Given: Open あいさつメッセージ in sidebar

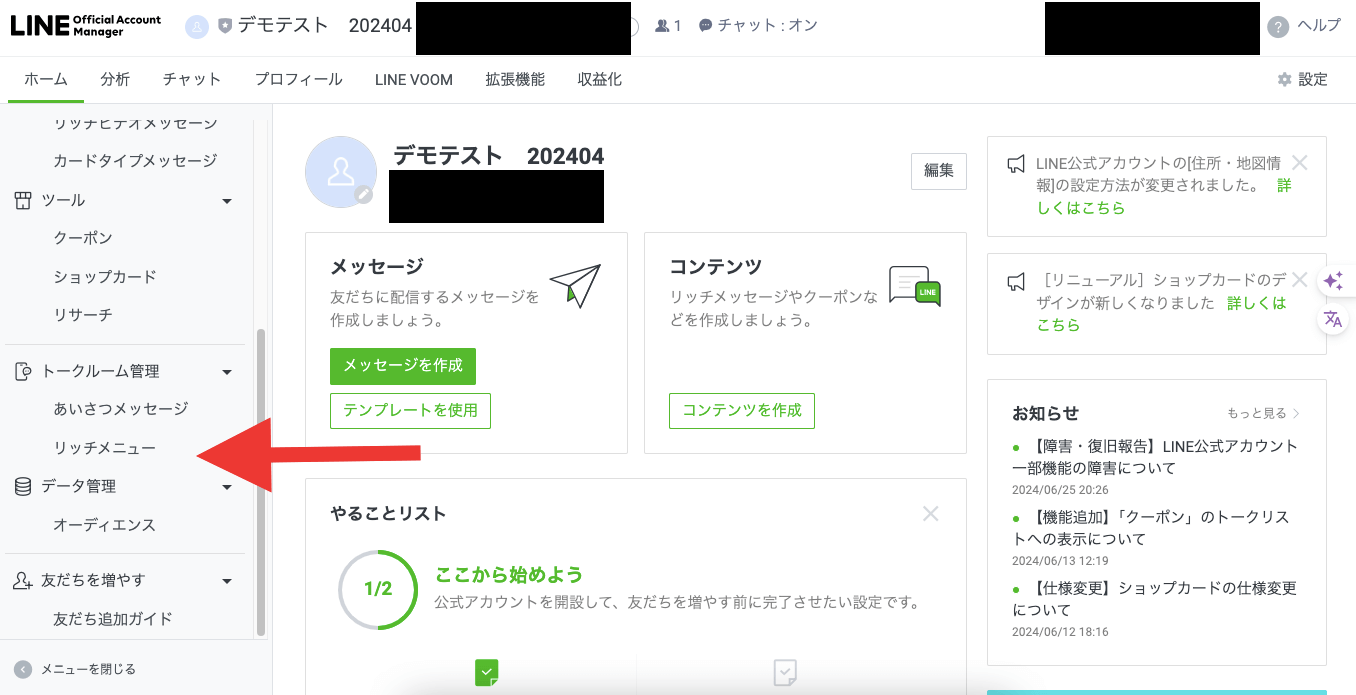Looking at the screenshot, I should [x=120, y=409].
